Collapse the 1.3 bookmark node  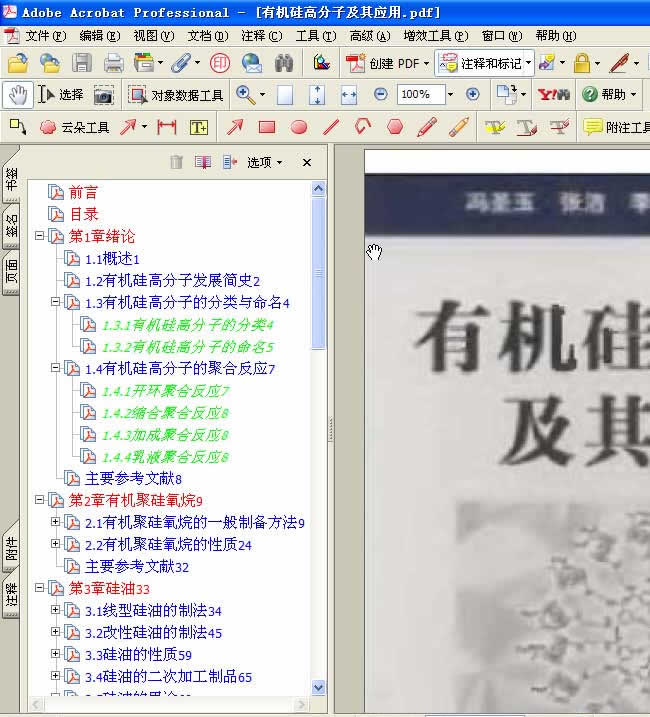click(55, 302)
